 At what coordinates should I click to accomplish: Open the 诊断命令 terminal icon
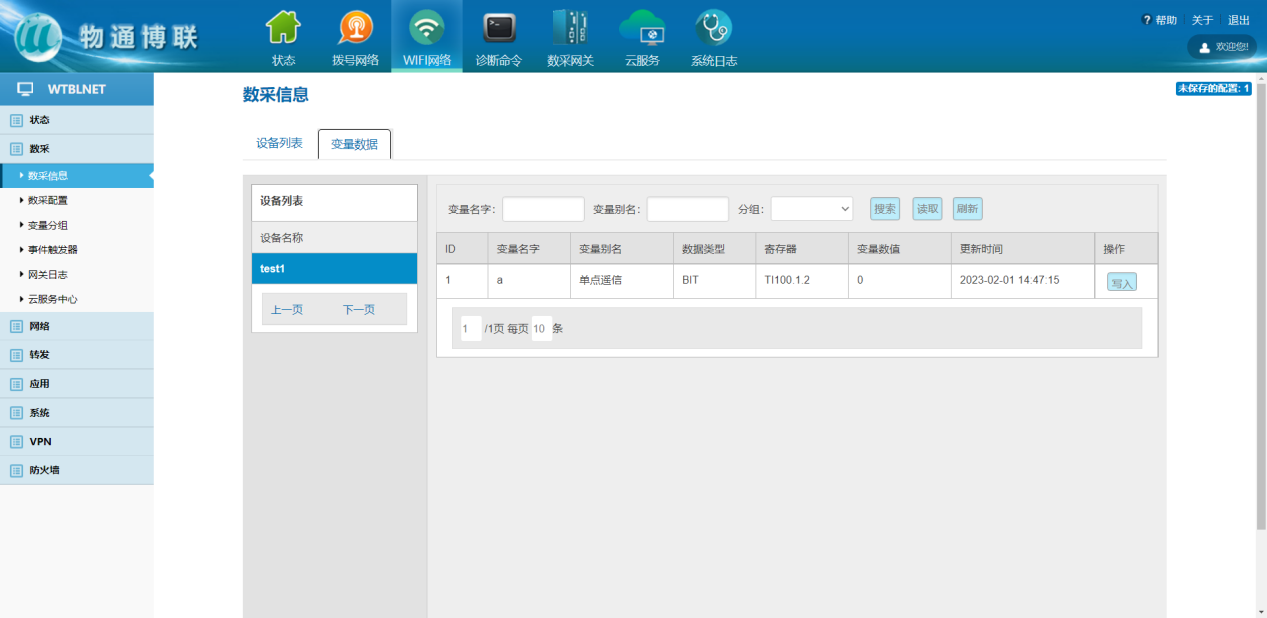point(498,28)
